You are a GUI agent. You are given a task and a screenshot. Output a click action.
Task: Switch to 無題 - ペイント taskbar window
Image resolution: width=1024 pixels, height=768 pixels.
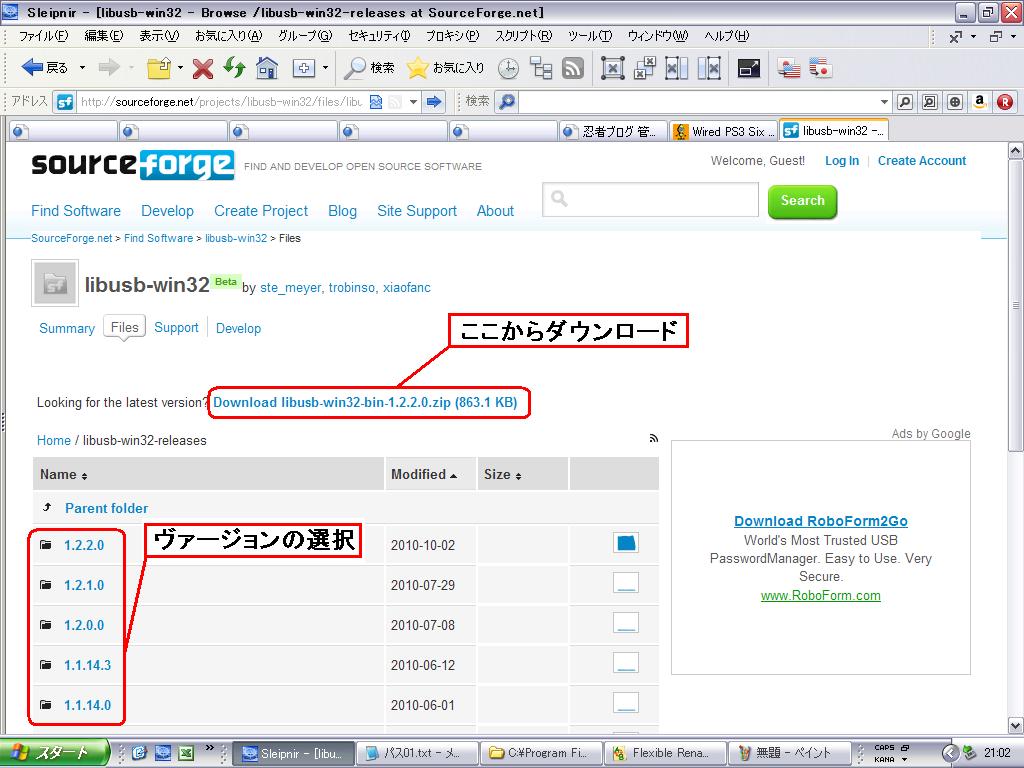[790, 753]
